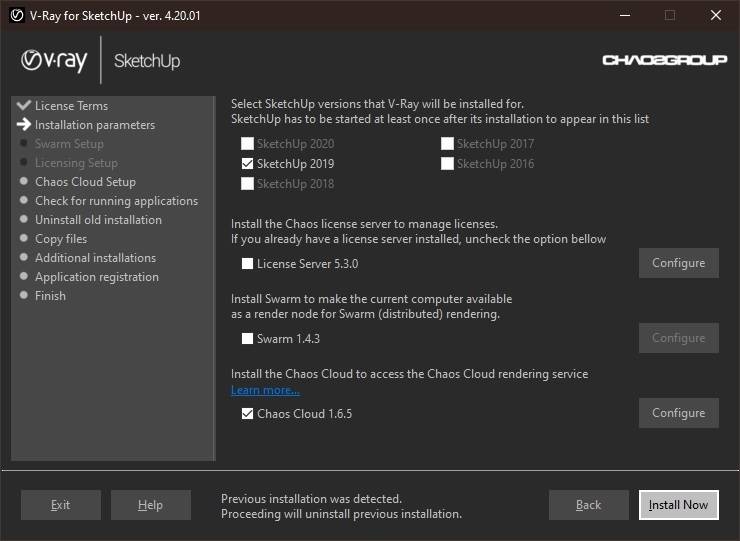Close the V-Ray installer window
740x541 pixels.
pyautogui.click(x=715, y=16)
